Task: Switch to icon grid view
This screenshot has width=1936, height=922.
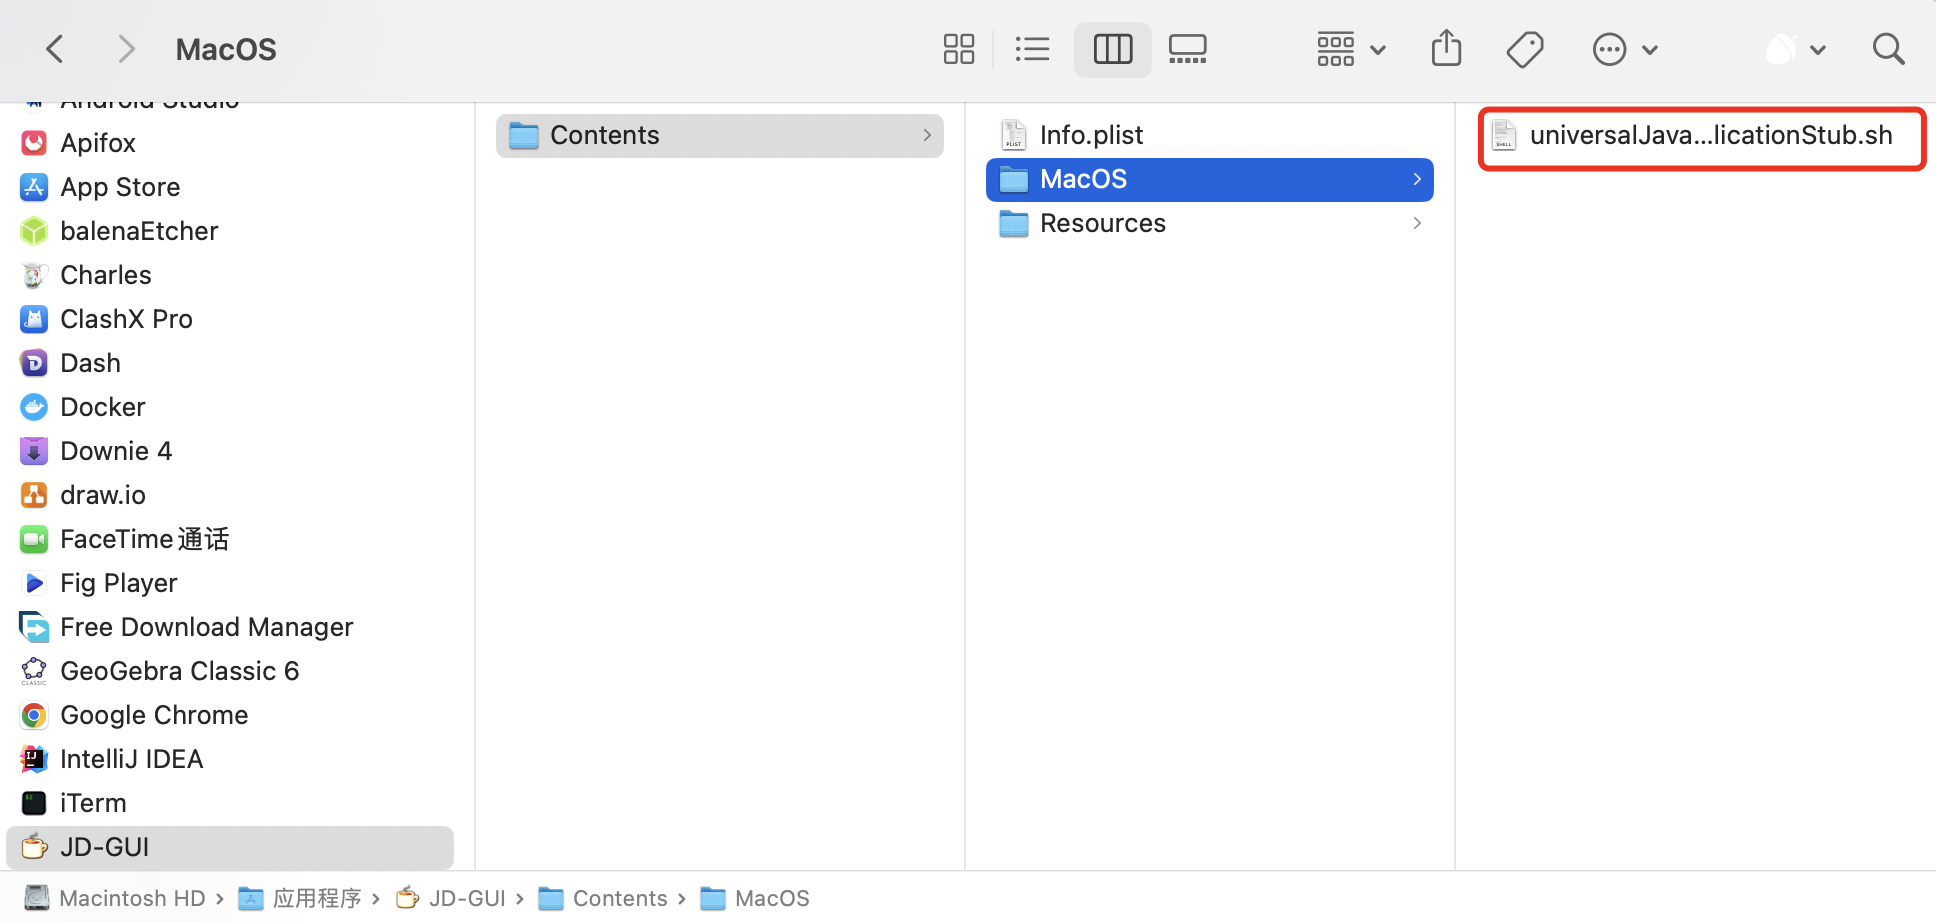Action: tap(958, 49)
